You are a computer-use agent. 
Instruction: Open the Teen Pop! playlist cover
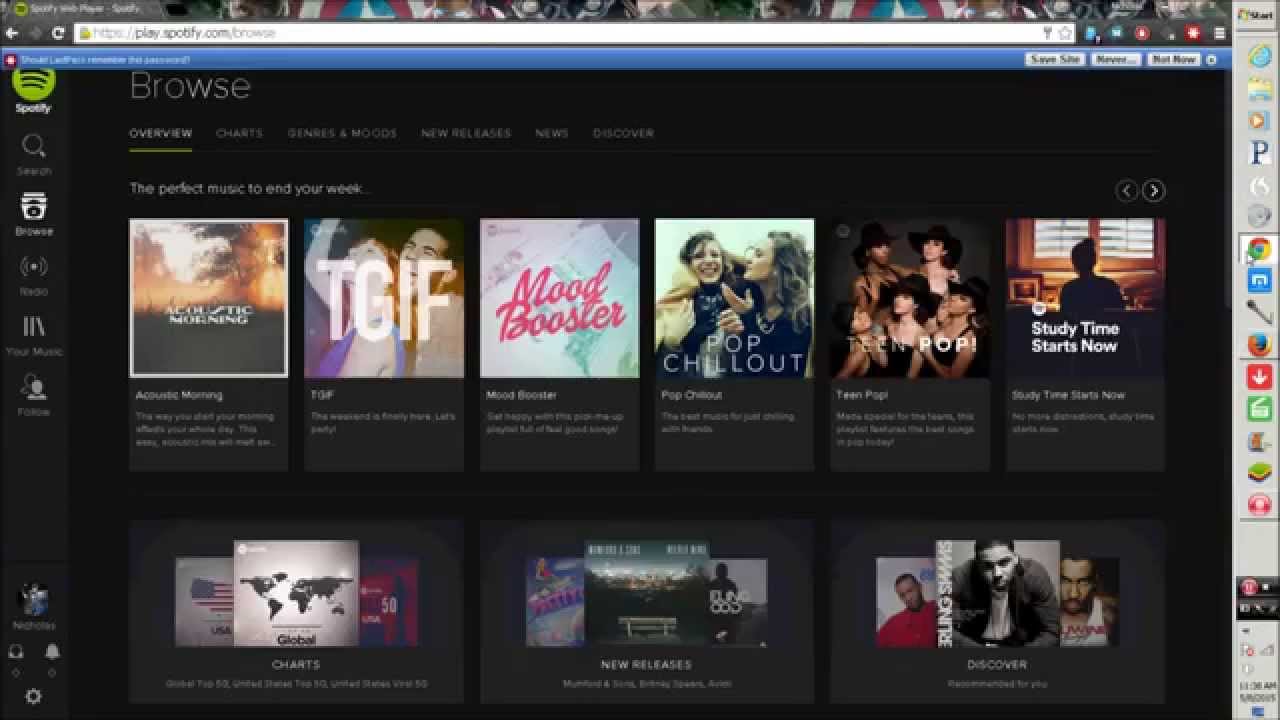(910, 298)
